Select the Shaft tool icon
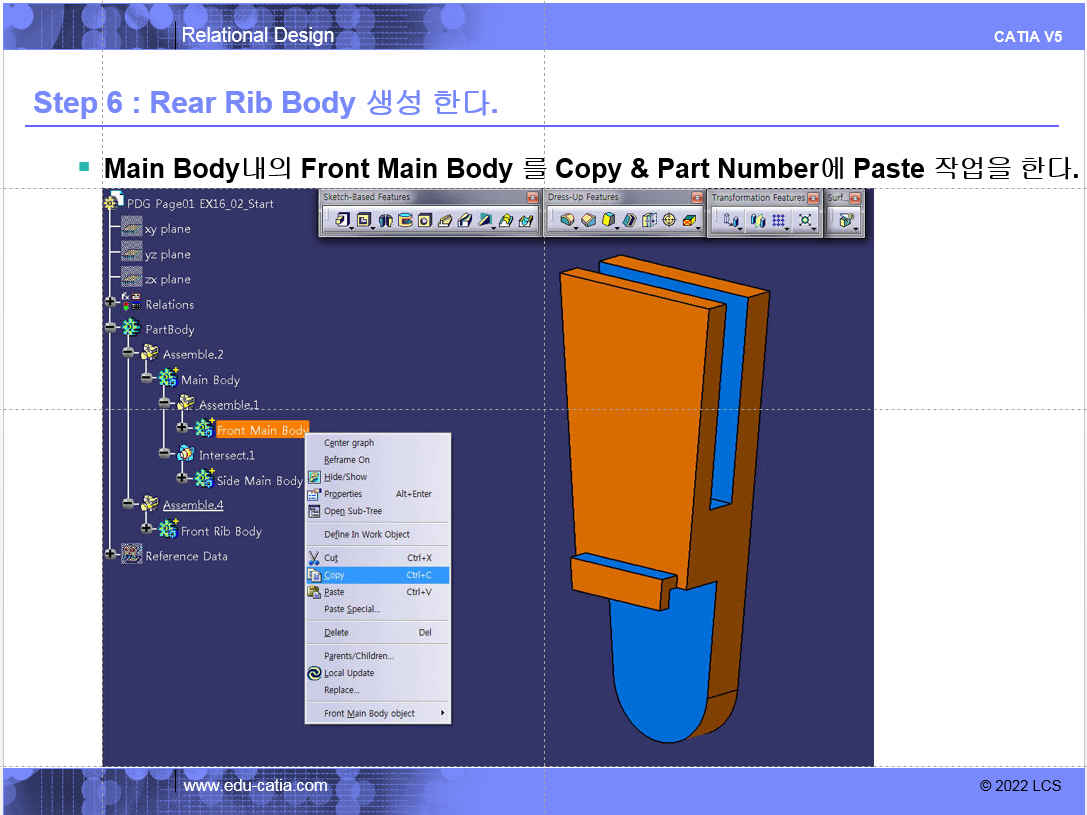The height and width of the screenshot is (815, 1087). click(385, 220)
